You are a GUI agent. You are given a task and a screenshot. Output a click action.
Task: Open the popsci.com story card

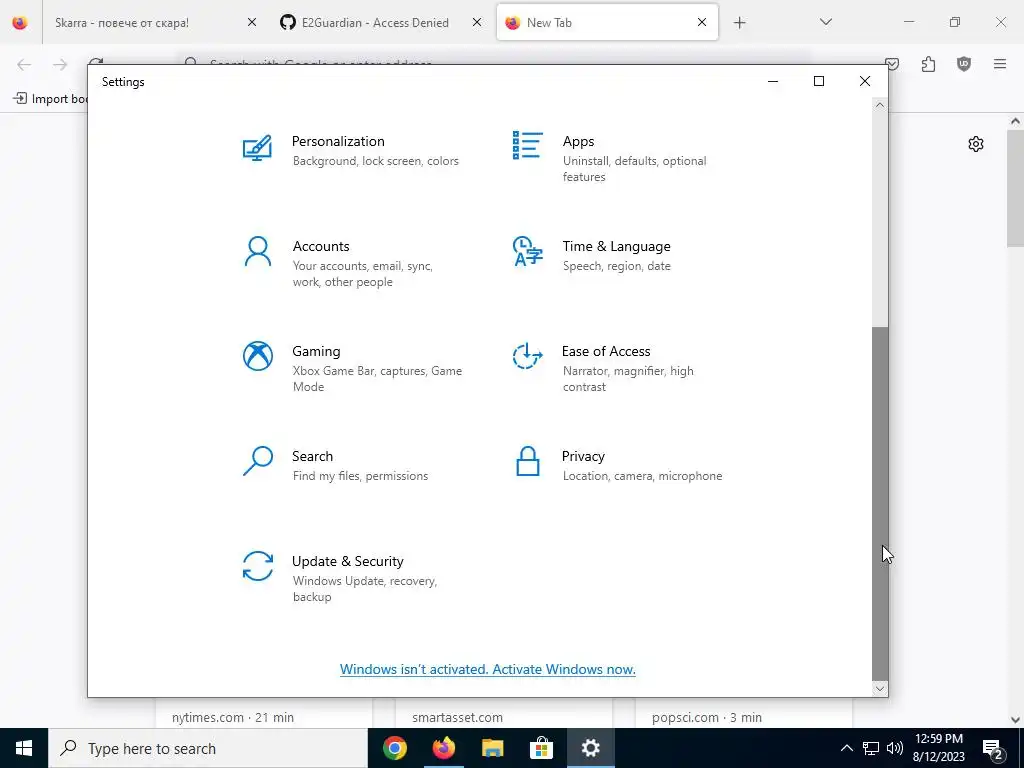tap(743, 712)
